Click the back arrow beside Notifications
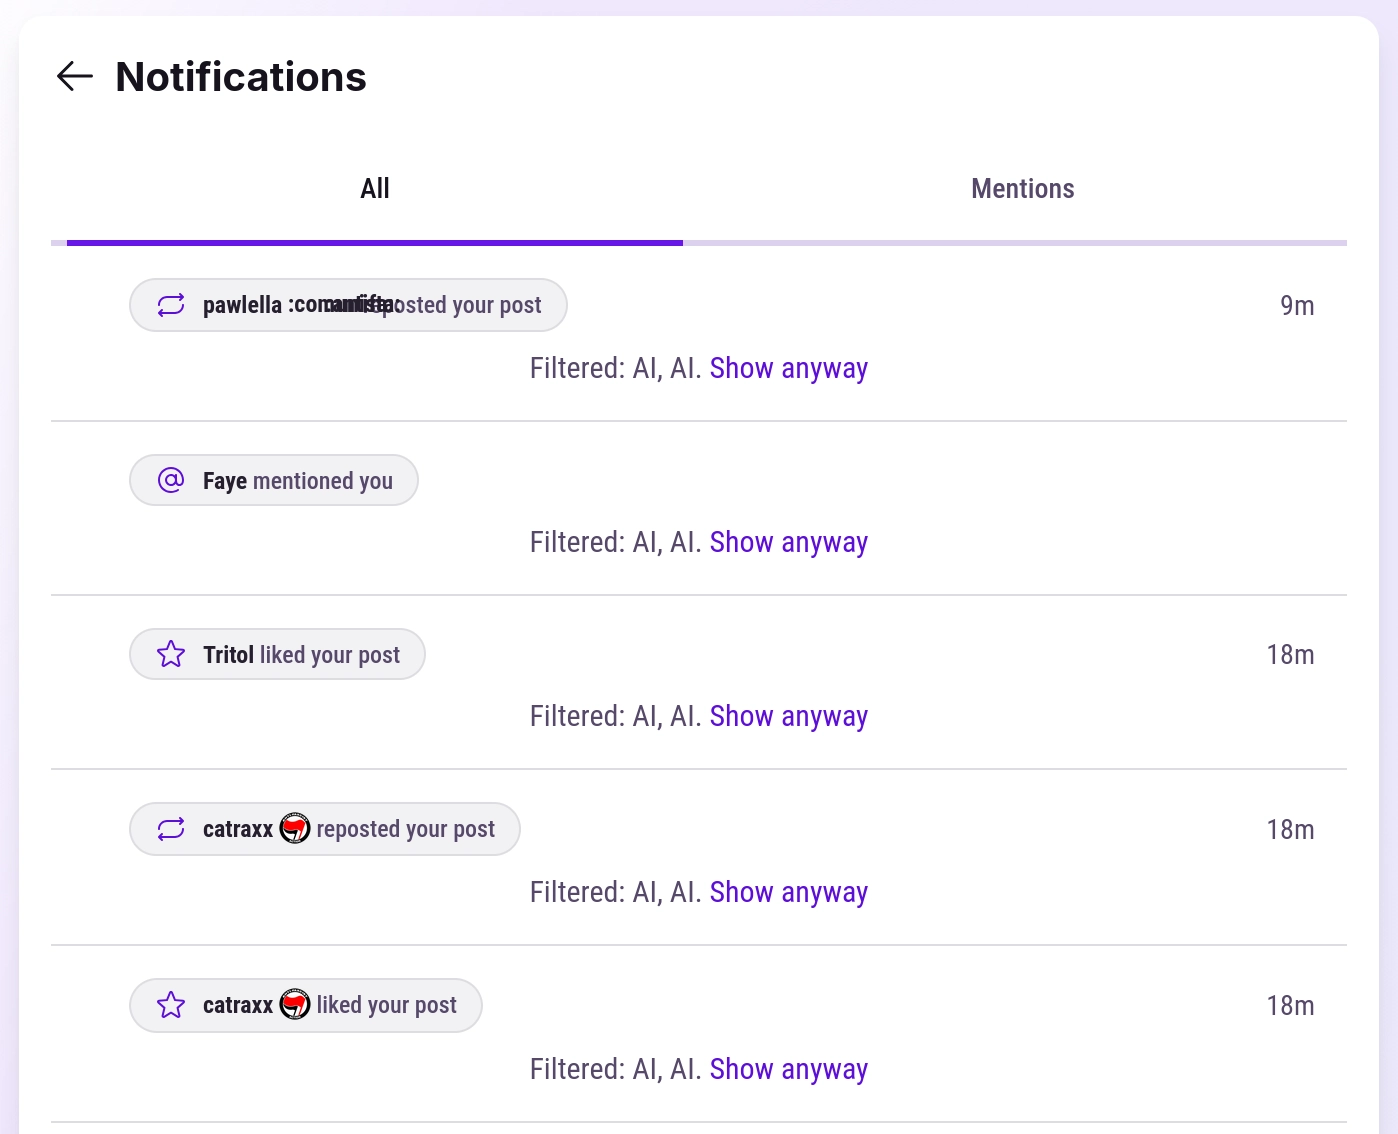 pos(74,76)
